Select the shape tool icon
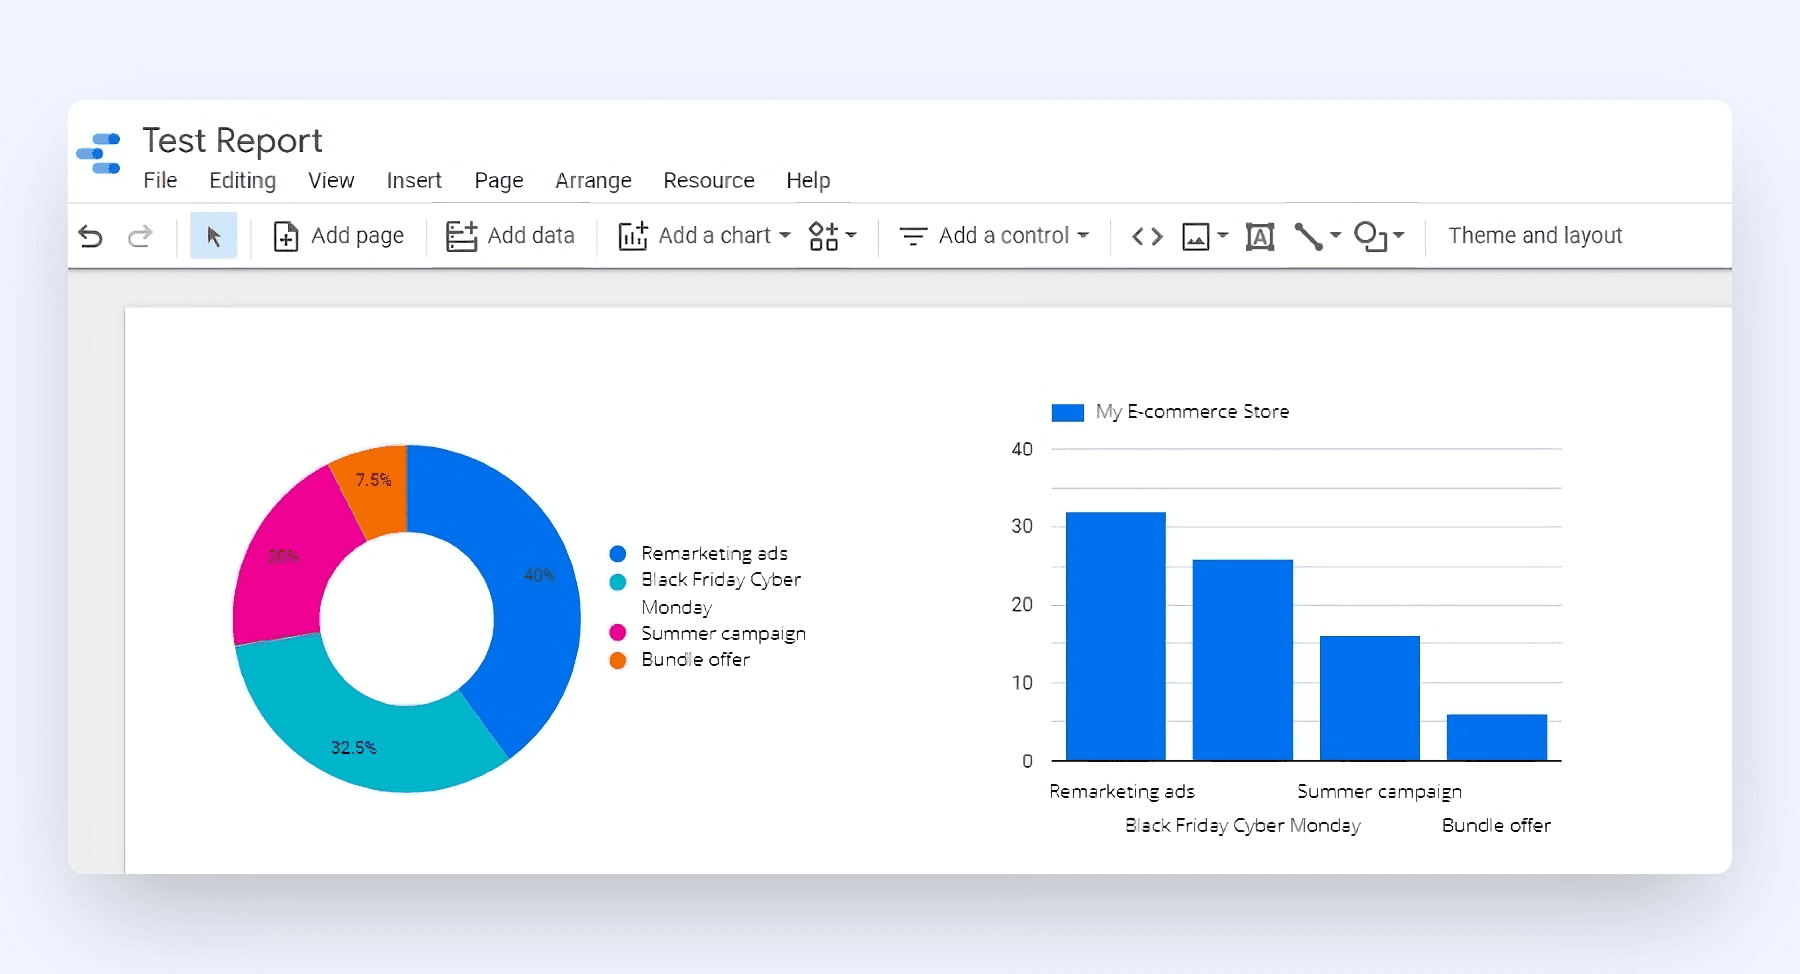The width and height of the screenshot is (1800, 974). pos(1370,237)
